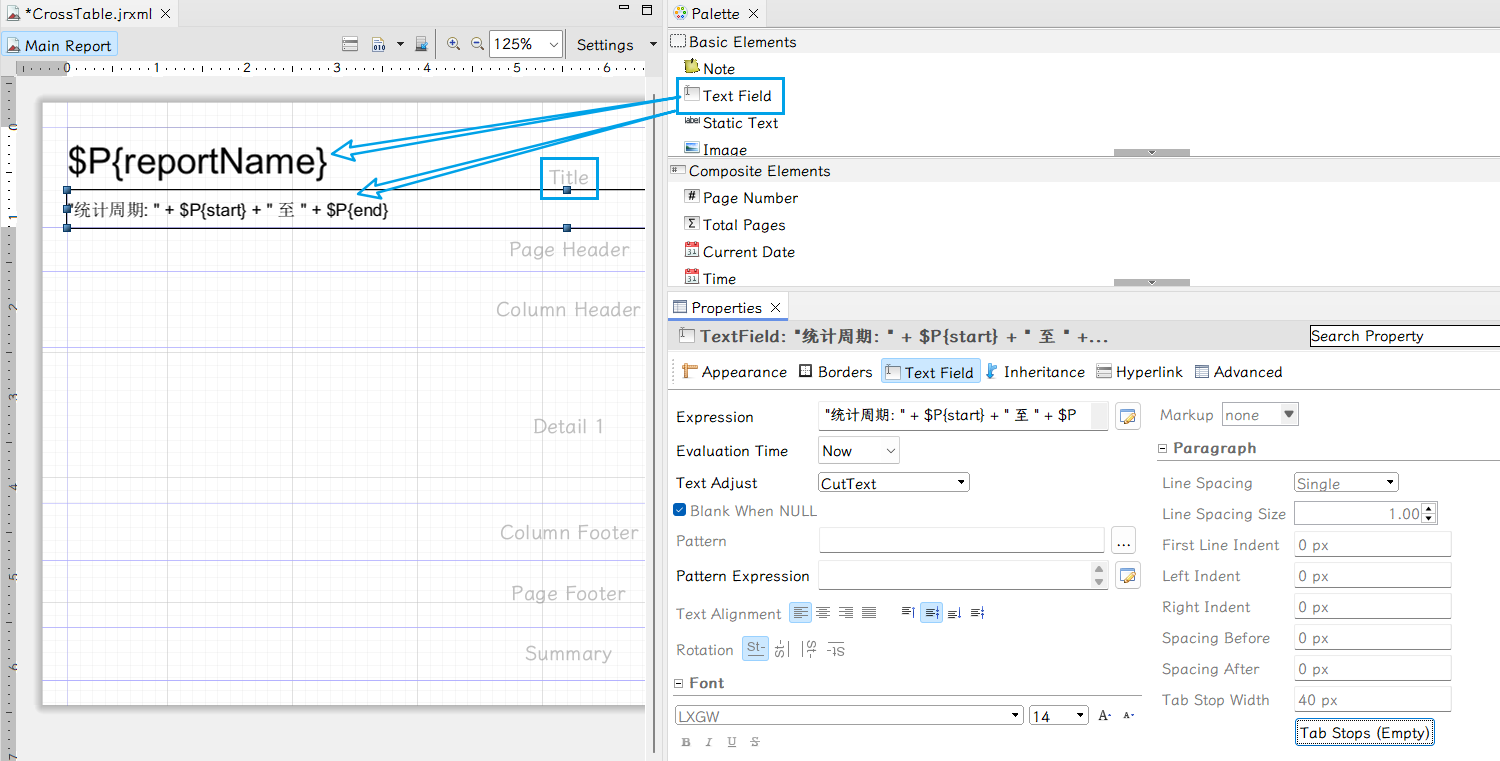The image size is (1500, 761).
Task: Toggle italic font style
Action: [709, 742]
